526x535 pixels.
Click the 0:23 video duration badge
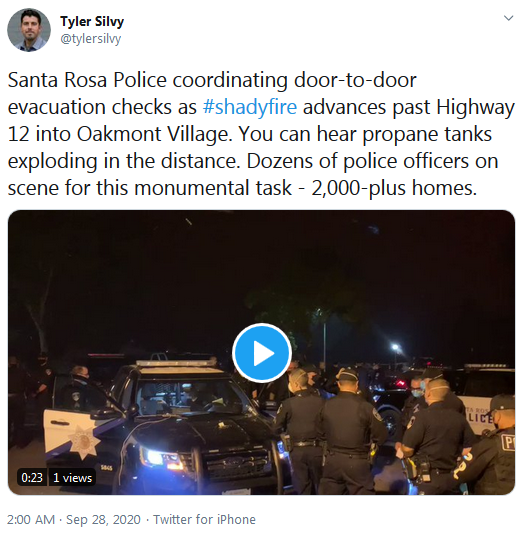[32, 478]
